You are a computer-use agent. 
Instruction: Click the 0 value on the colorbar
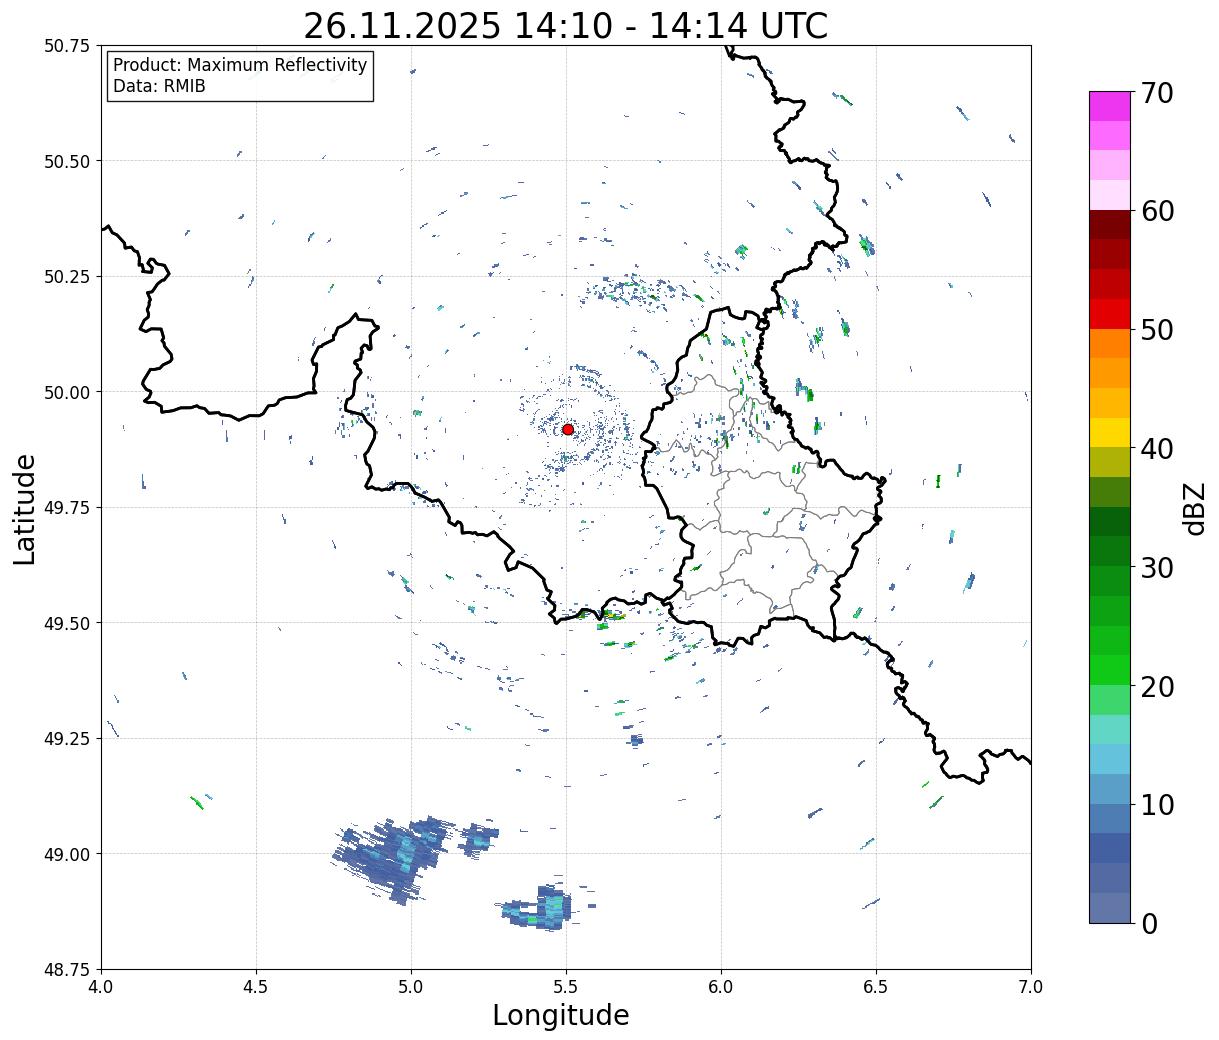click(1149, 924)
